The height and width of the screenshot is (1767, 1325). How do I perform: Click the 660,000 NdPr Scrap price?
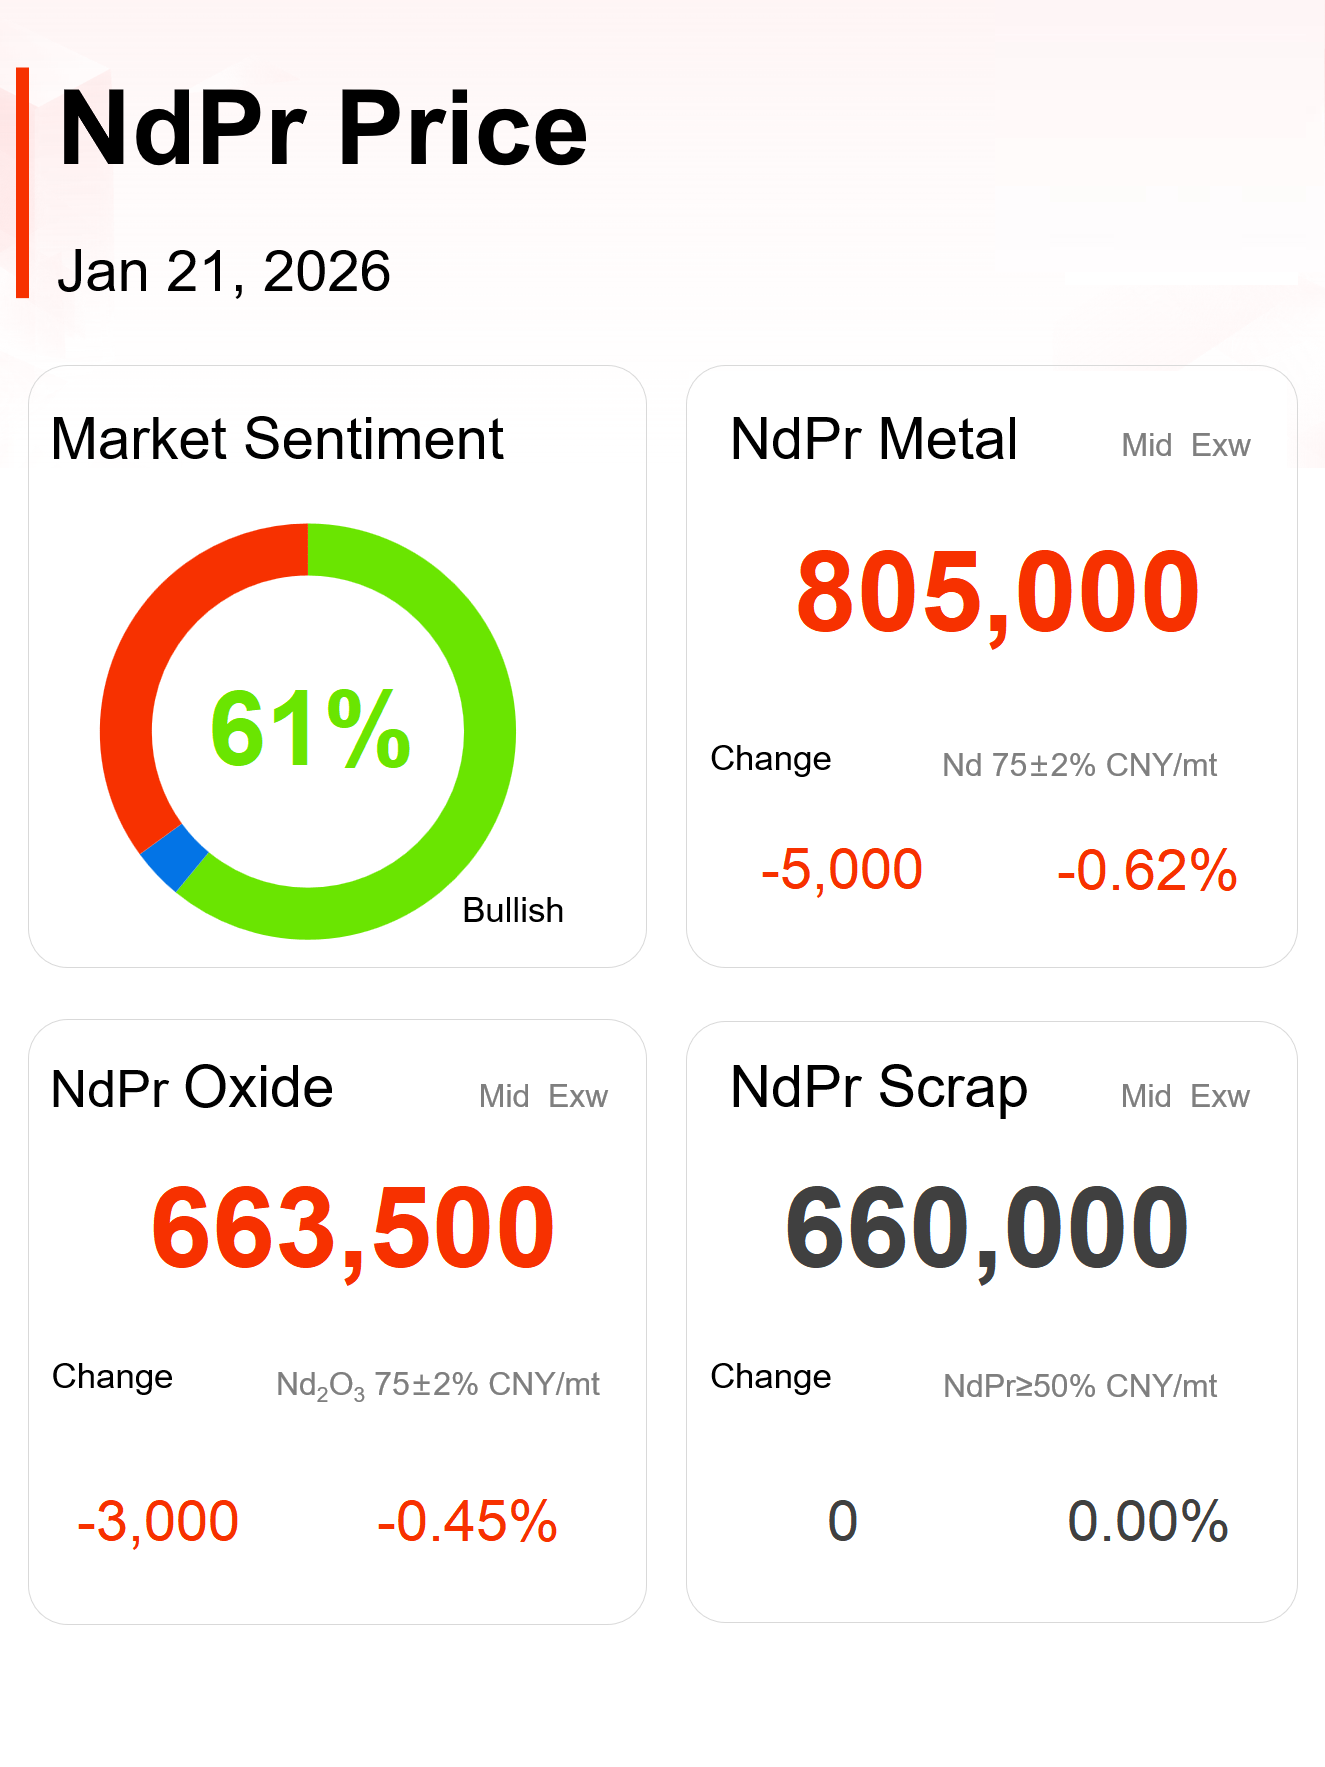(987, 1229)
